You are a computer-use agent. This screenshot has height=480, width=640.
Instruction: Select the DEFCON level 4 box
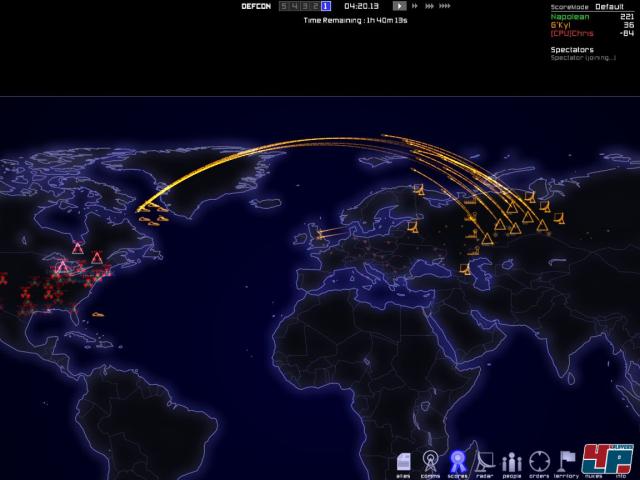coord(294,6)
